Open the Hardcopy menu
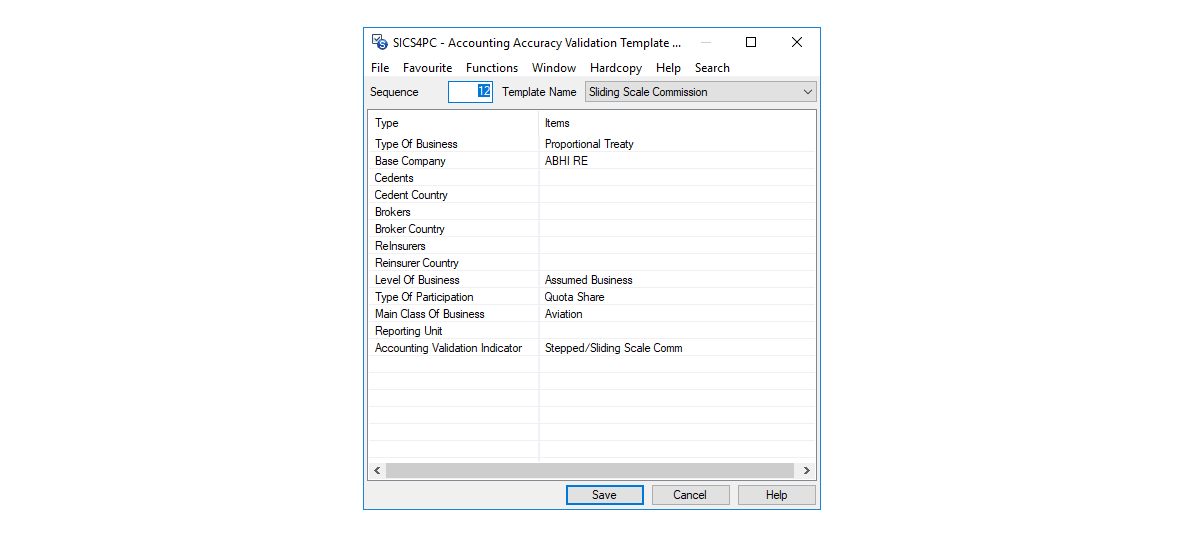 click(616, 68)
